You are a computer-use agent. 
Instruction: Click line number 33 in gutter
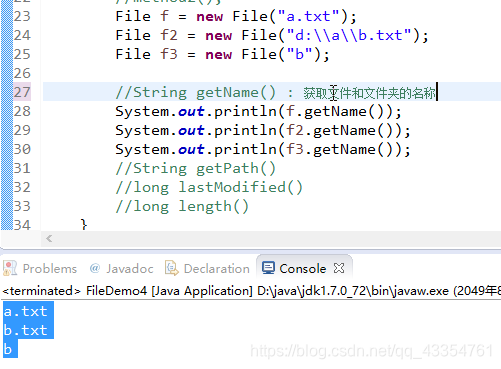point(22,206)
